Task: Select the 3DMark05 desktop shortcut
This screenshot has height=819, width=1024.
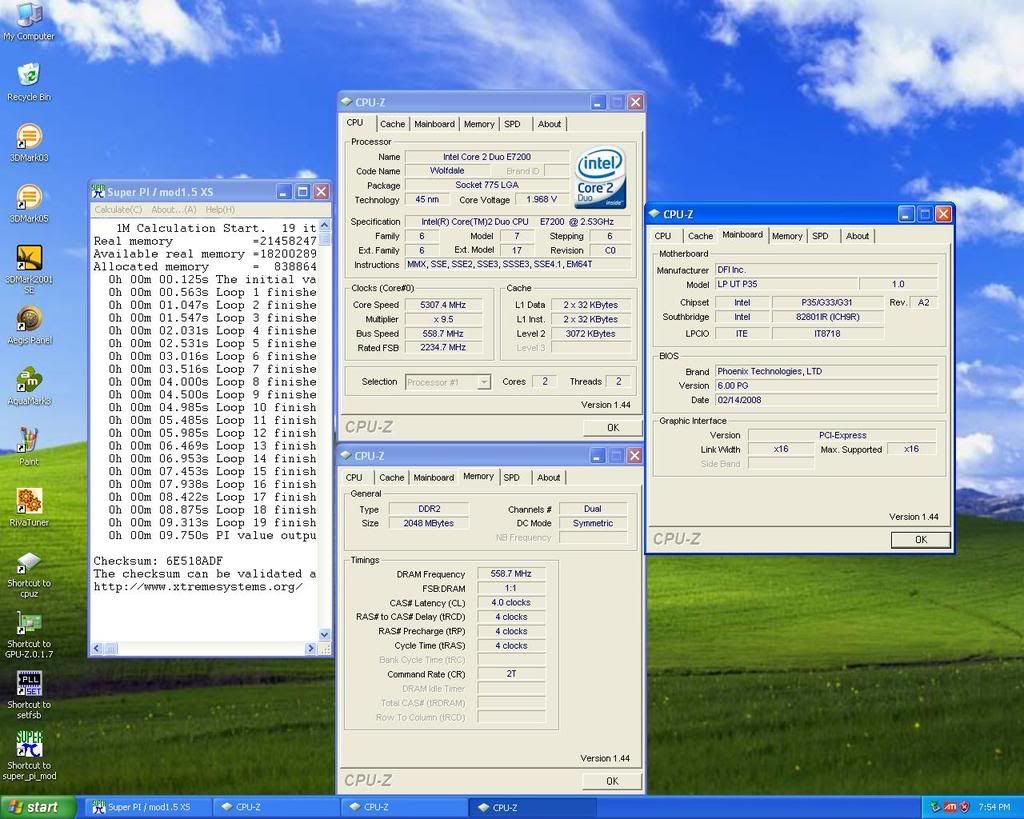Action: [x=29, y=204]
